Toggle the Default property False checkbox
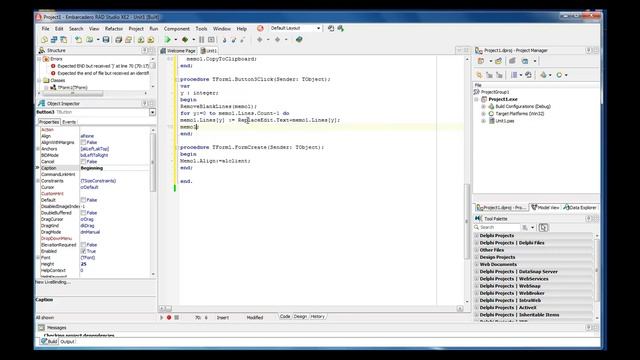Viewport: 640px width, 360px height. tap(83, 200)
